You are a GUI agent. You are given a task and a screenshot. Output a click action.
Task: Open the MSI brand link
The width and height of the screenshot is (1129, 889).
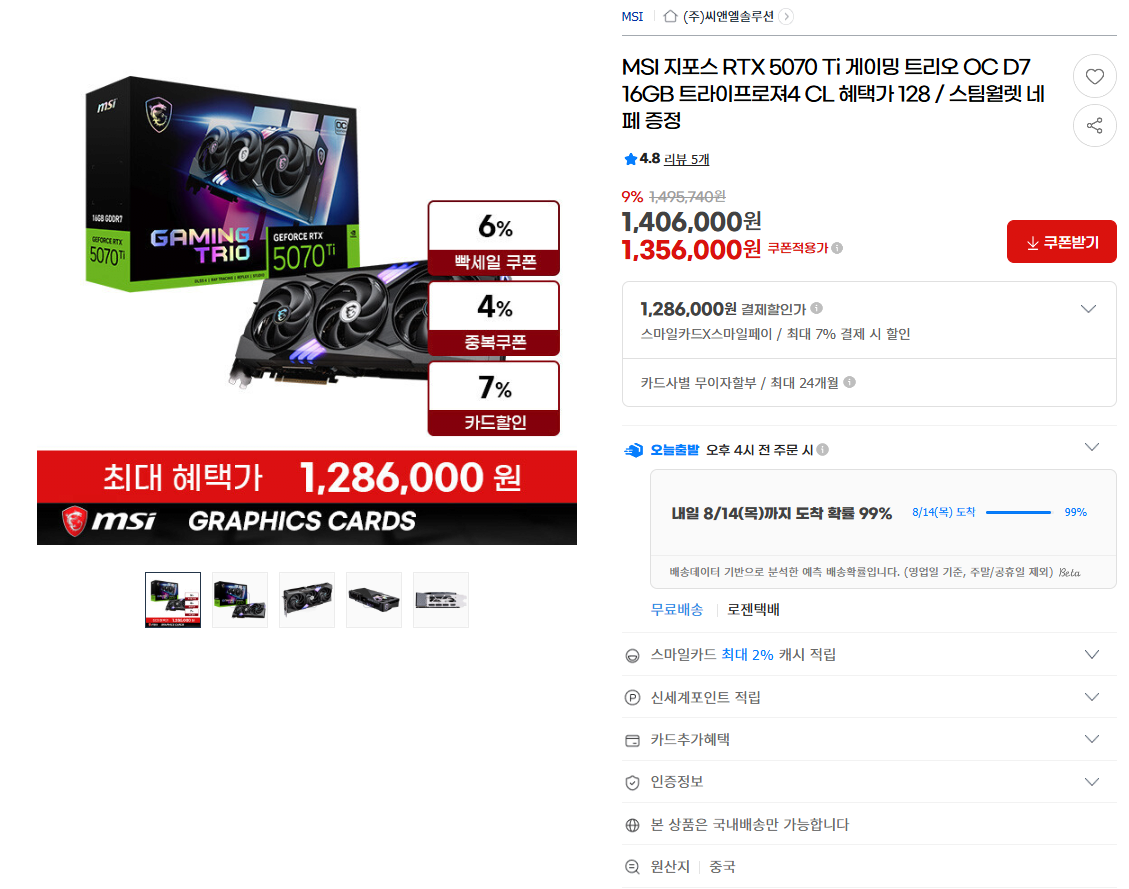[x=632, y=16]
